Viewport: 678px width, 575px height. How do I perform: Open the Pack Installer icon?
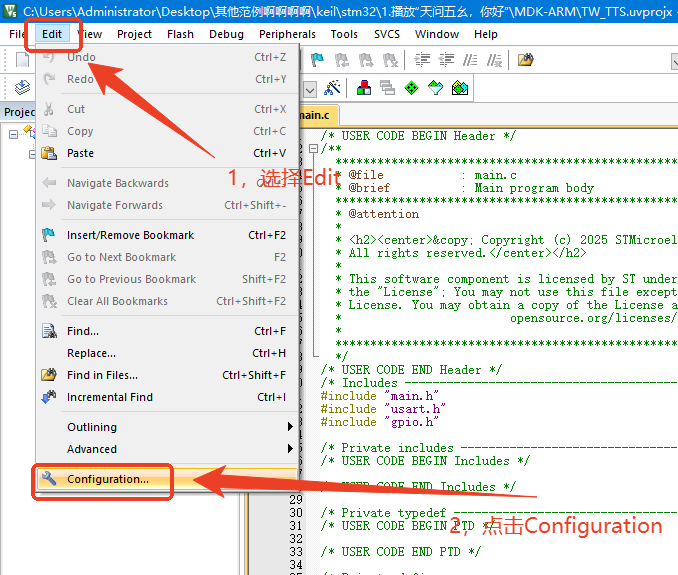pos(460,88)
